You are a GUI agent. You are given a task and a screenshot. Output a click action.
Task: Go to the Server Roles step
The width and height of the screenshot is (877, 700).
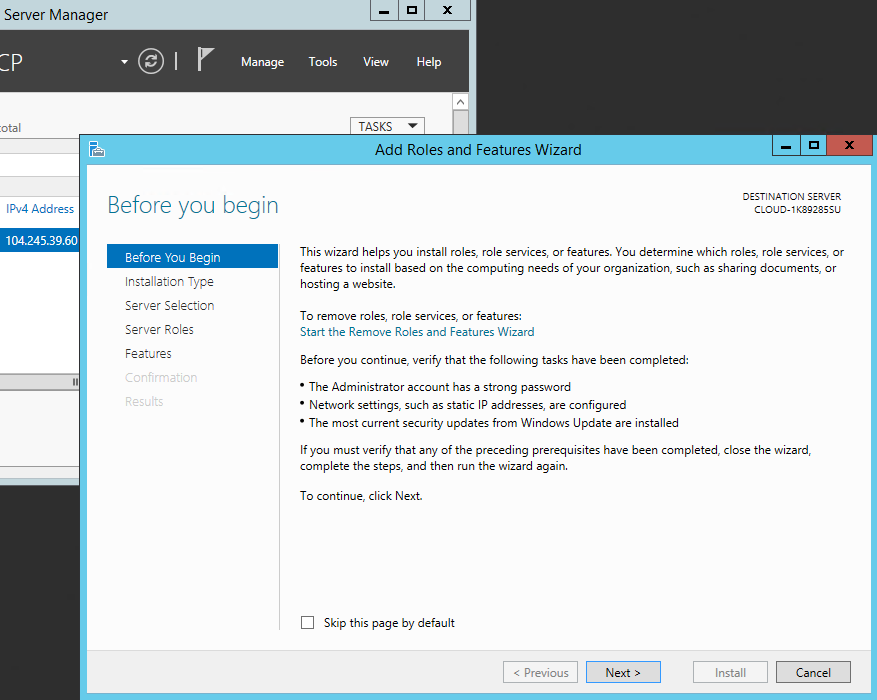[159, 330]
